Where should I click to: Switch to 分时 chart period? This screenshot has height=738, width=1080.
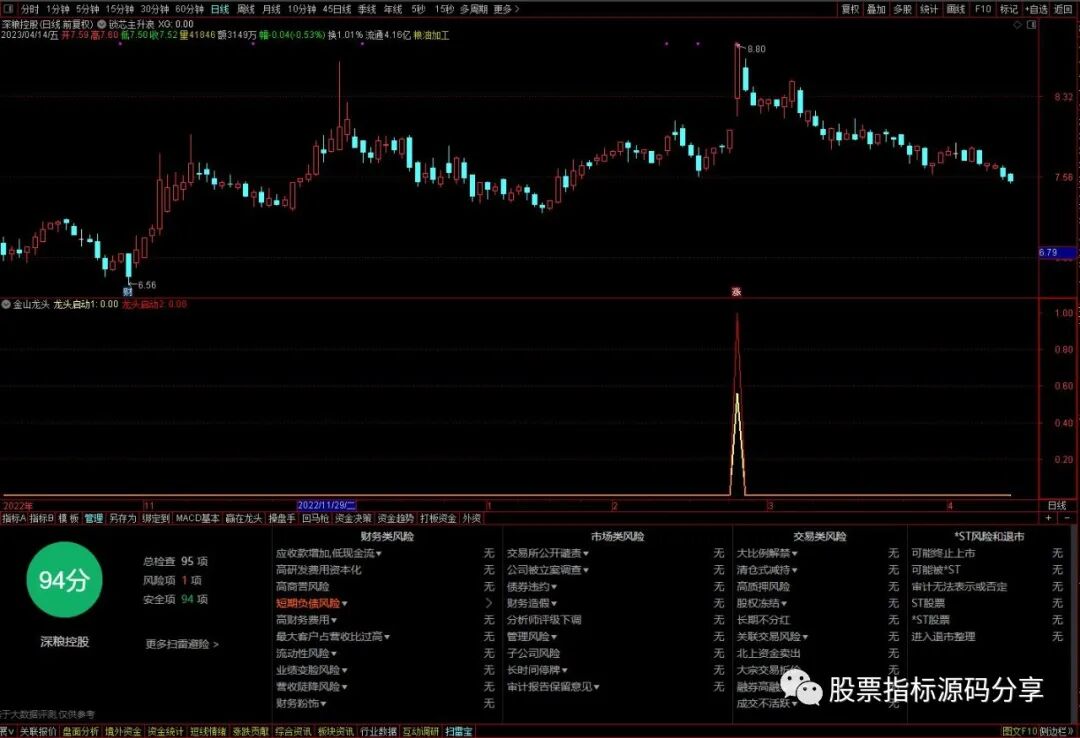pyautogui.click(x=30, y=9)
